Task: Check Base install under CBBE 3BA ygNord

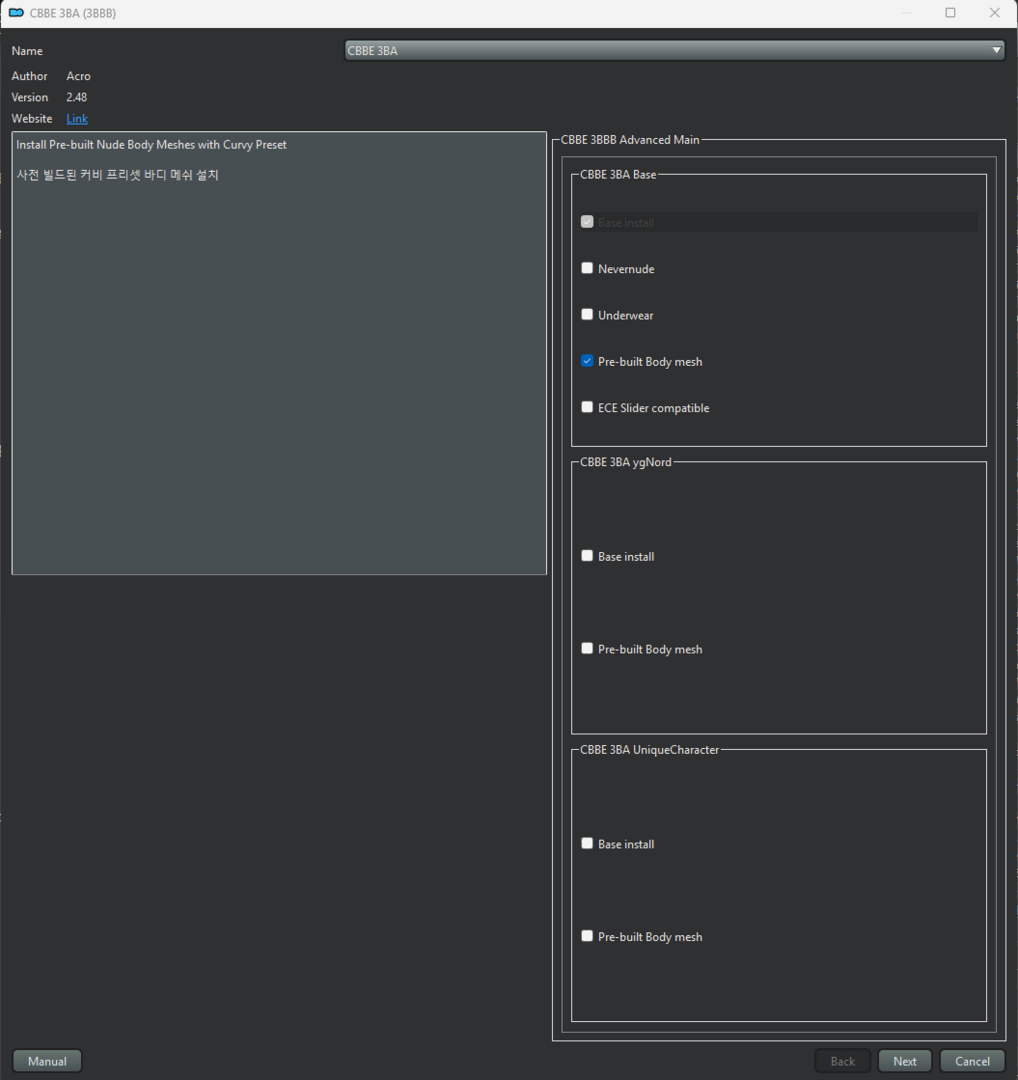Action: pos(587,556)
